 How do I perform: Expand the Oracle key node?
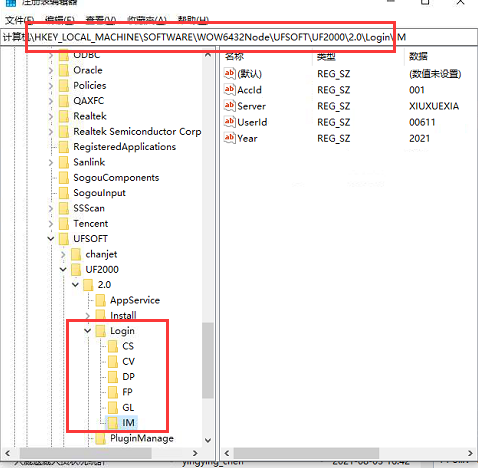(x=51, y=70)
